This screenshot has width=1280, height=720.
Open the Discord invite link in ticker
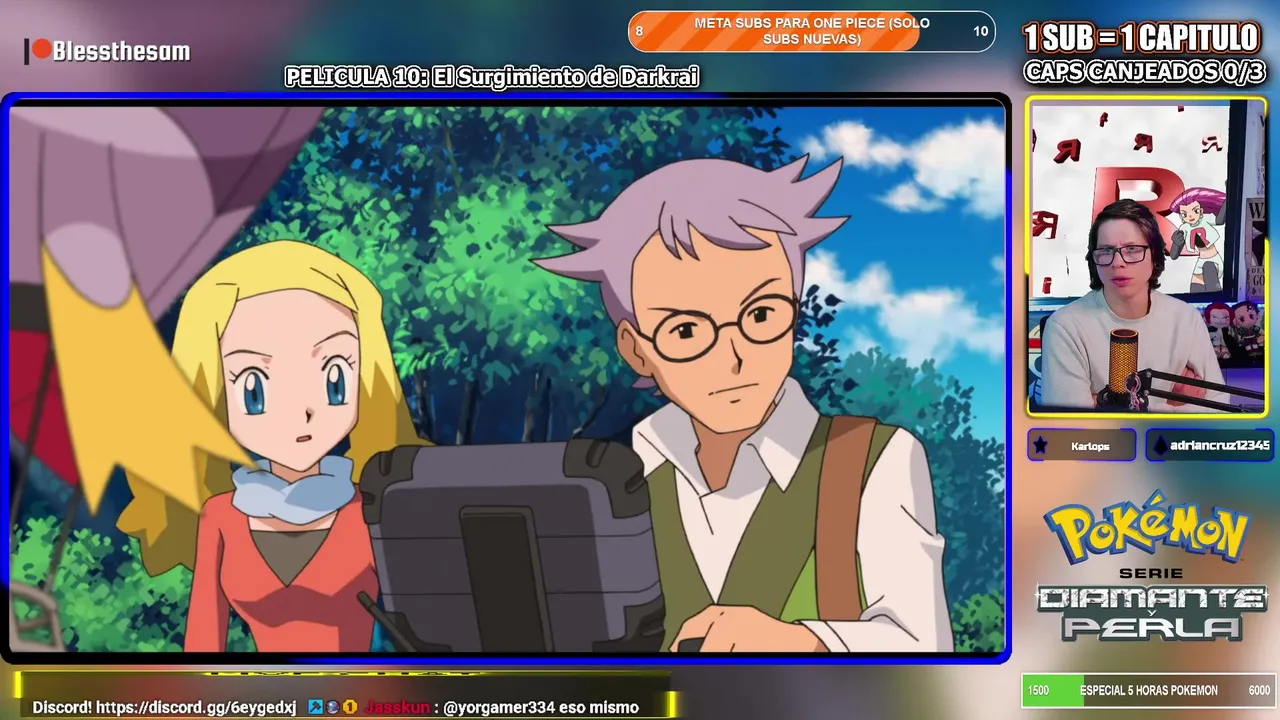coord(196,707)
